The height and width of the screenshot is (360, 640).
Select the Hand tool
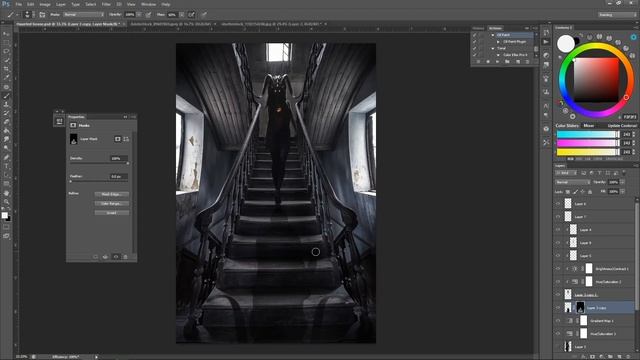tap(6, 193)
